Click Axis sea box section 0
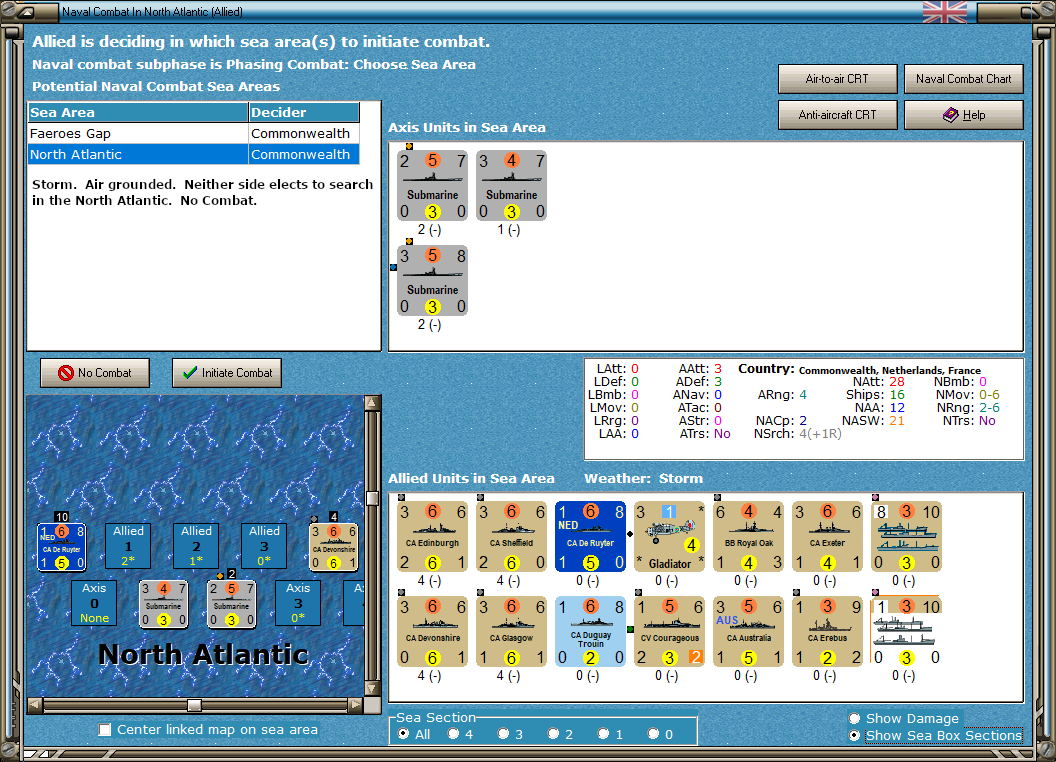Screen dimensions: 1056x762 point(94,603)
